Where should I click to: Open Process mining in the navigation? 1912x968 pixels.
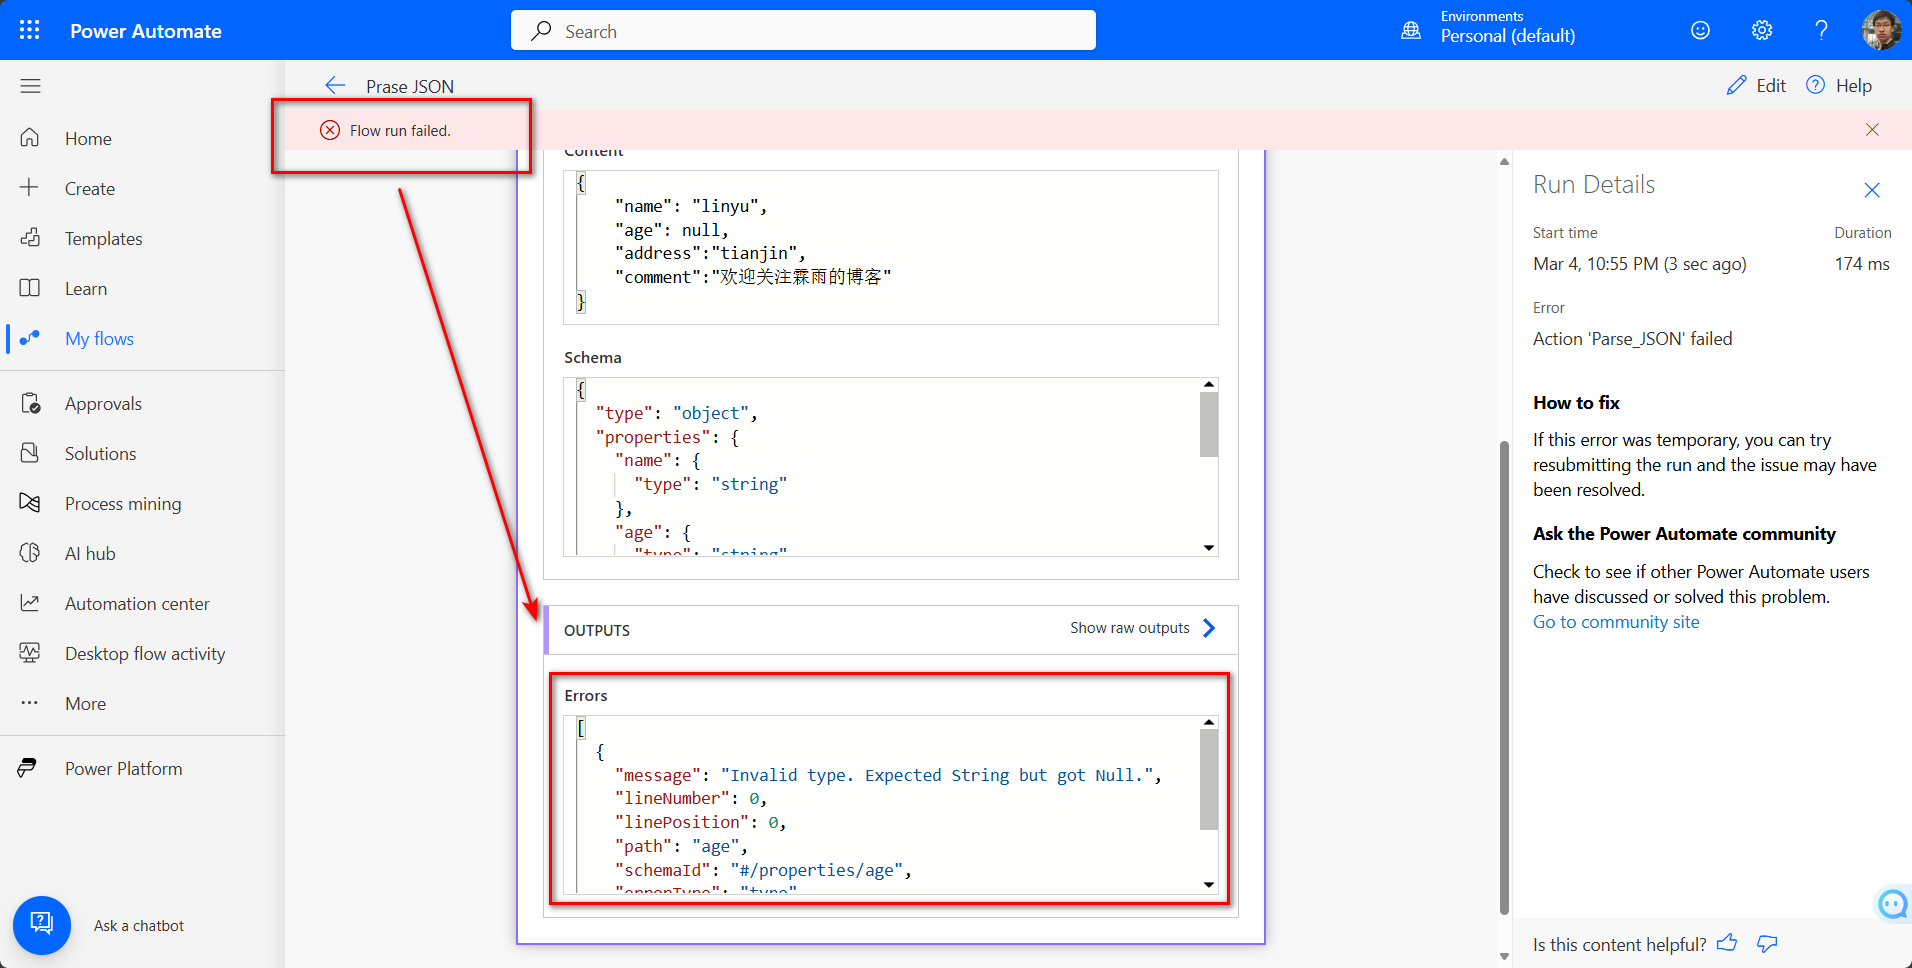coord(123,504)
